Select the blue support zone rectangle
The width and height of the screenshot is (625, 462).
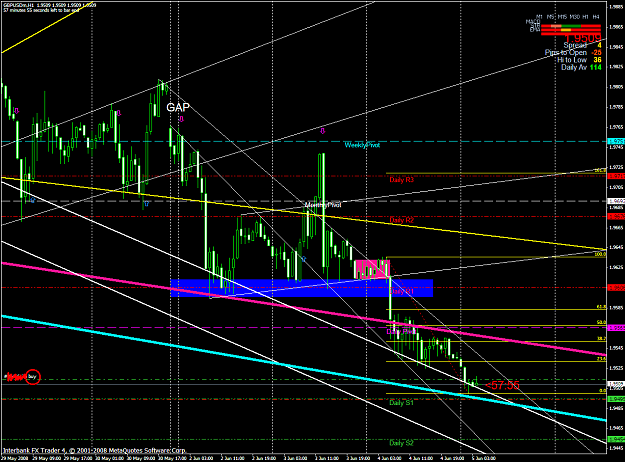[x=302, y=288]
